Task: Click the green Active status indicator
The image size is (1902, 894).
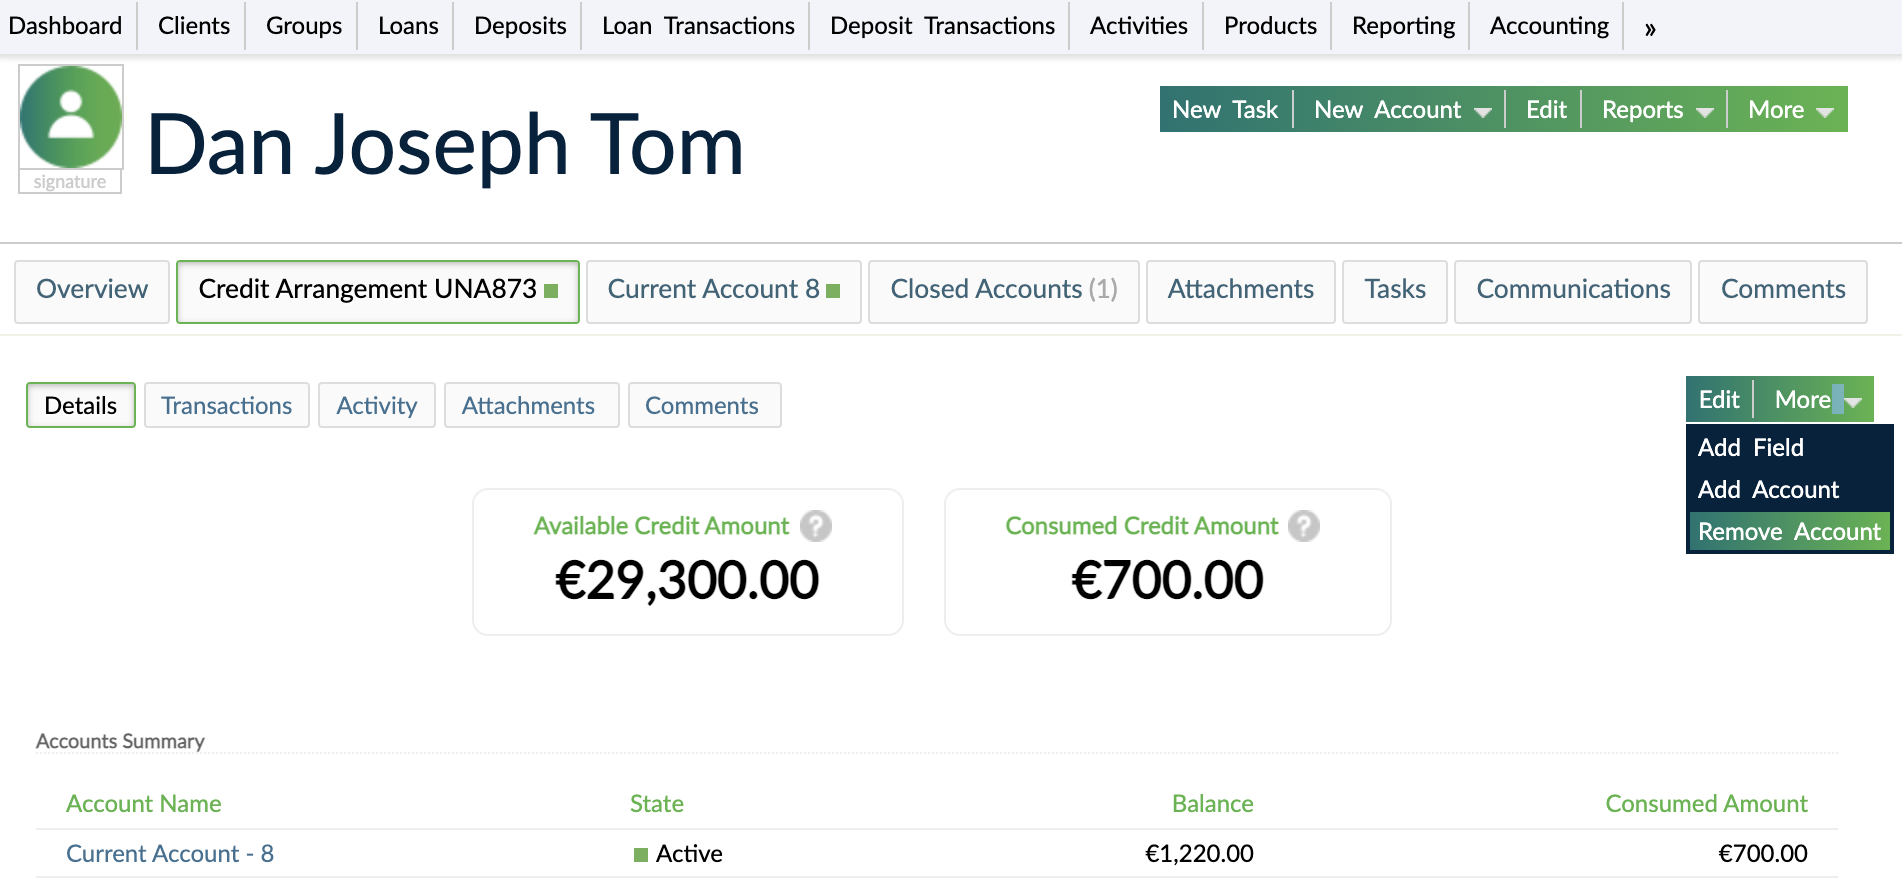Action: [641, 854]
